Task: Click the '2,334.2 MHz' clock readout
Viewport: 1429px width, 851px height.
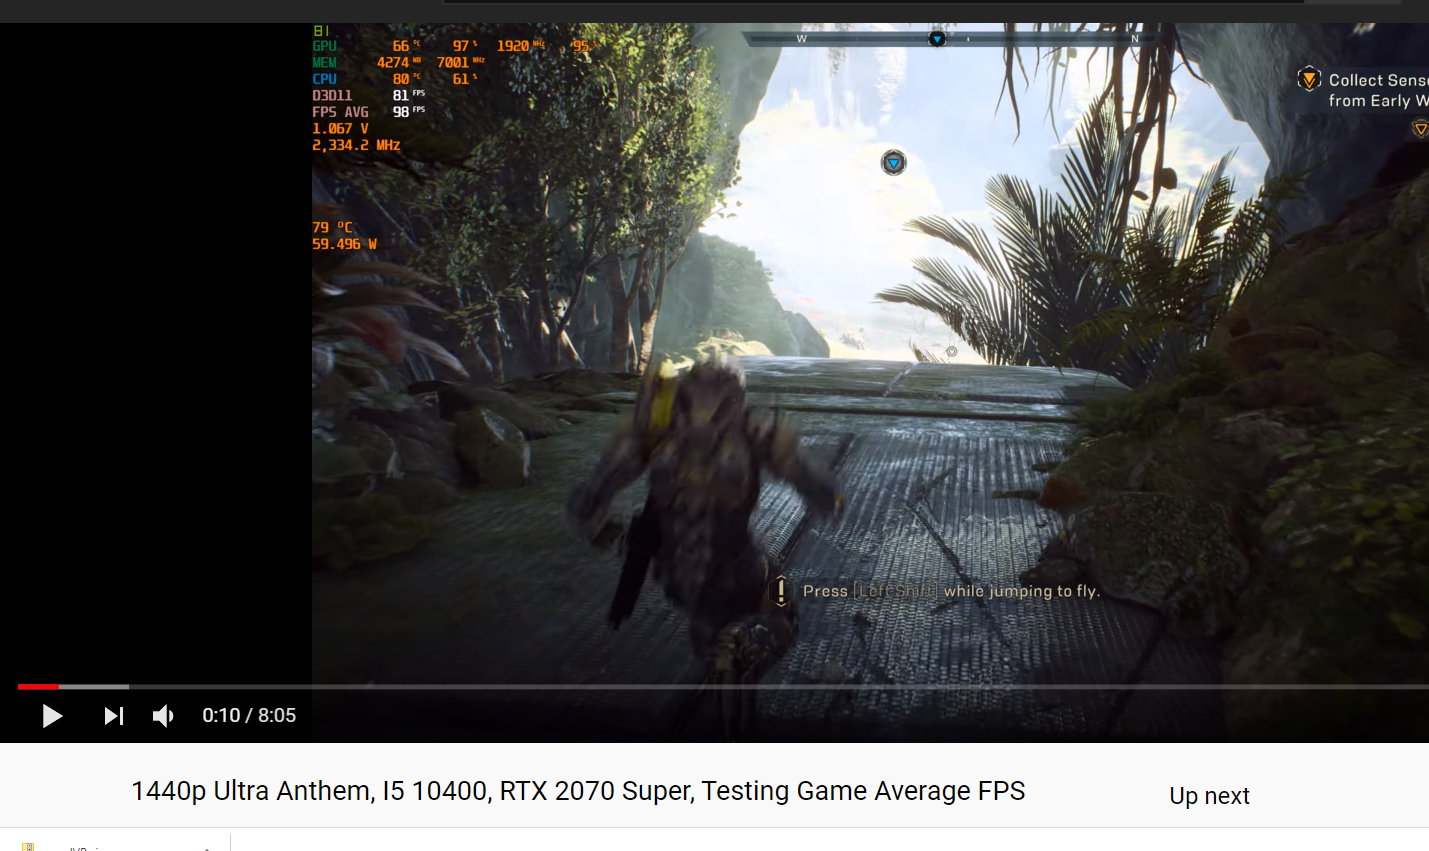Action: (356, 145)
